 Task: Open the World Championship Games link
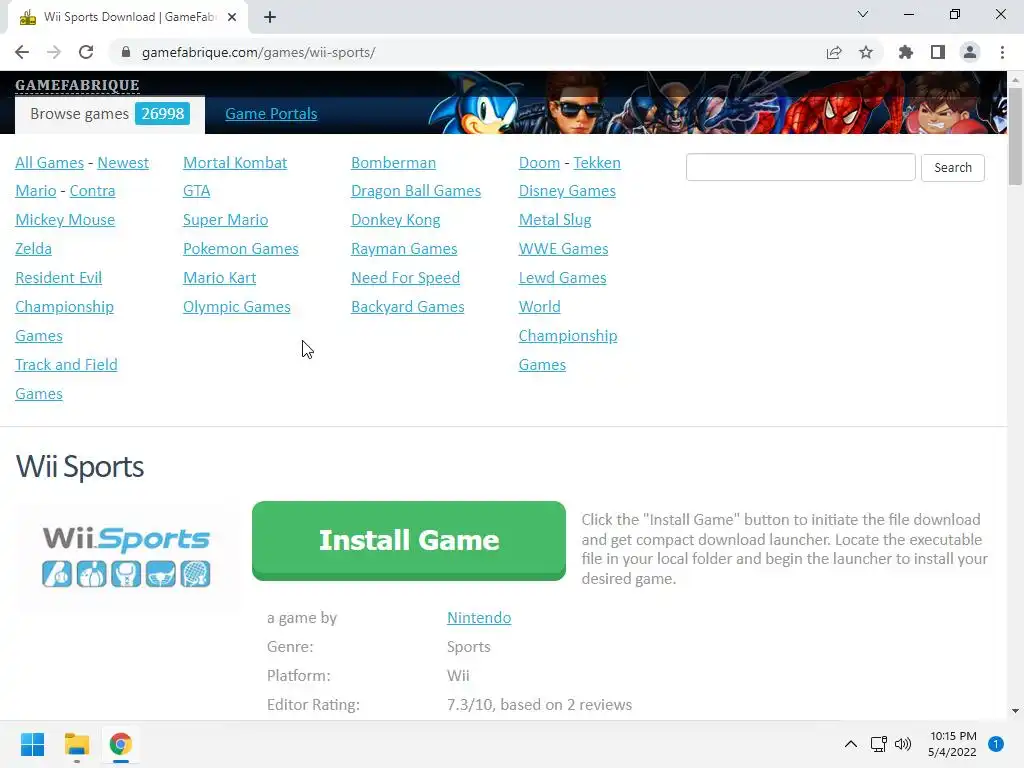pyautogui.click(x=568, y=336)
